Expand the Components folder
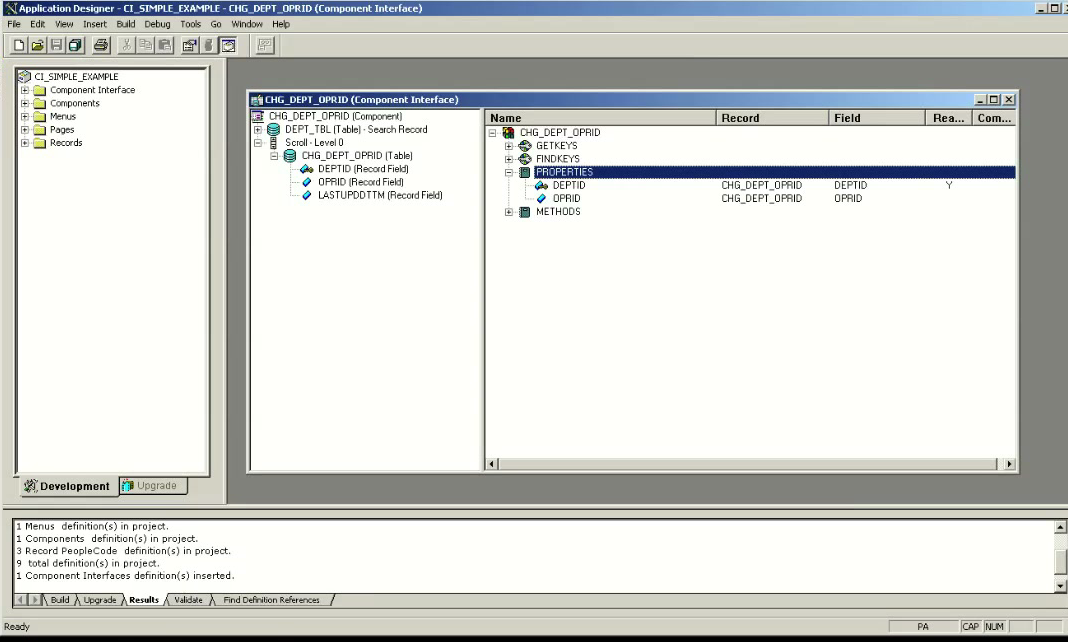This screenshot has height=642, width=1068. pyautogui.click(x=25, y=103)
